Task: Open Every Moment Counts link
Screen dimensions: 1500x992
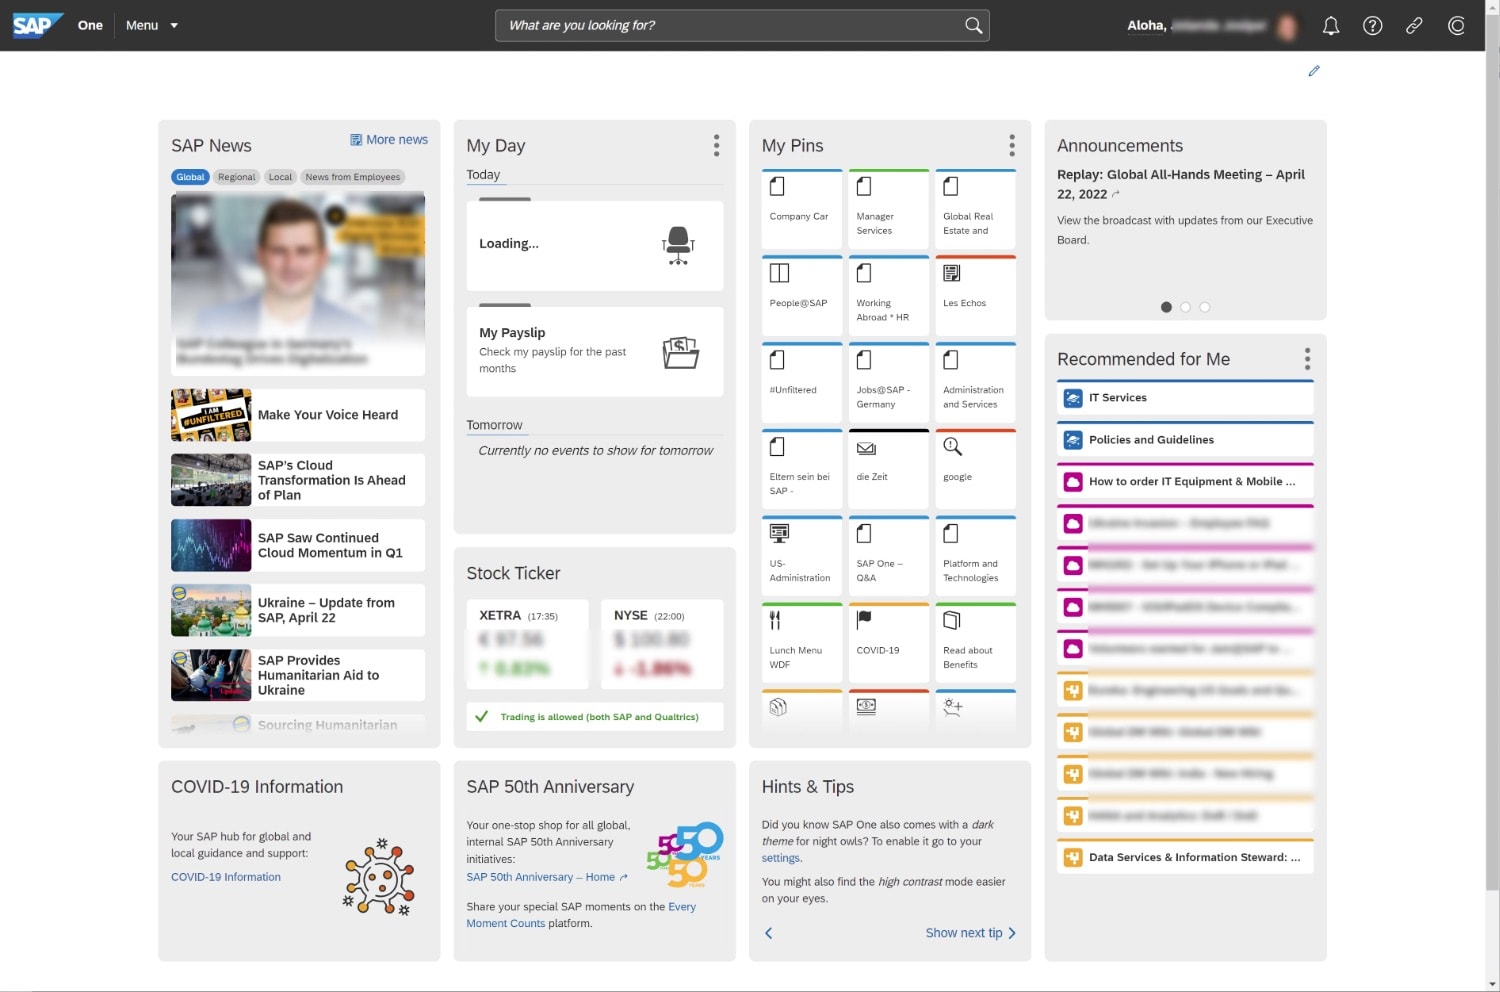Action: (x=580, y=915)
